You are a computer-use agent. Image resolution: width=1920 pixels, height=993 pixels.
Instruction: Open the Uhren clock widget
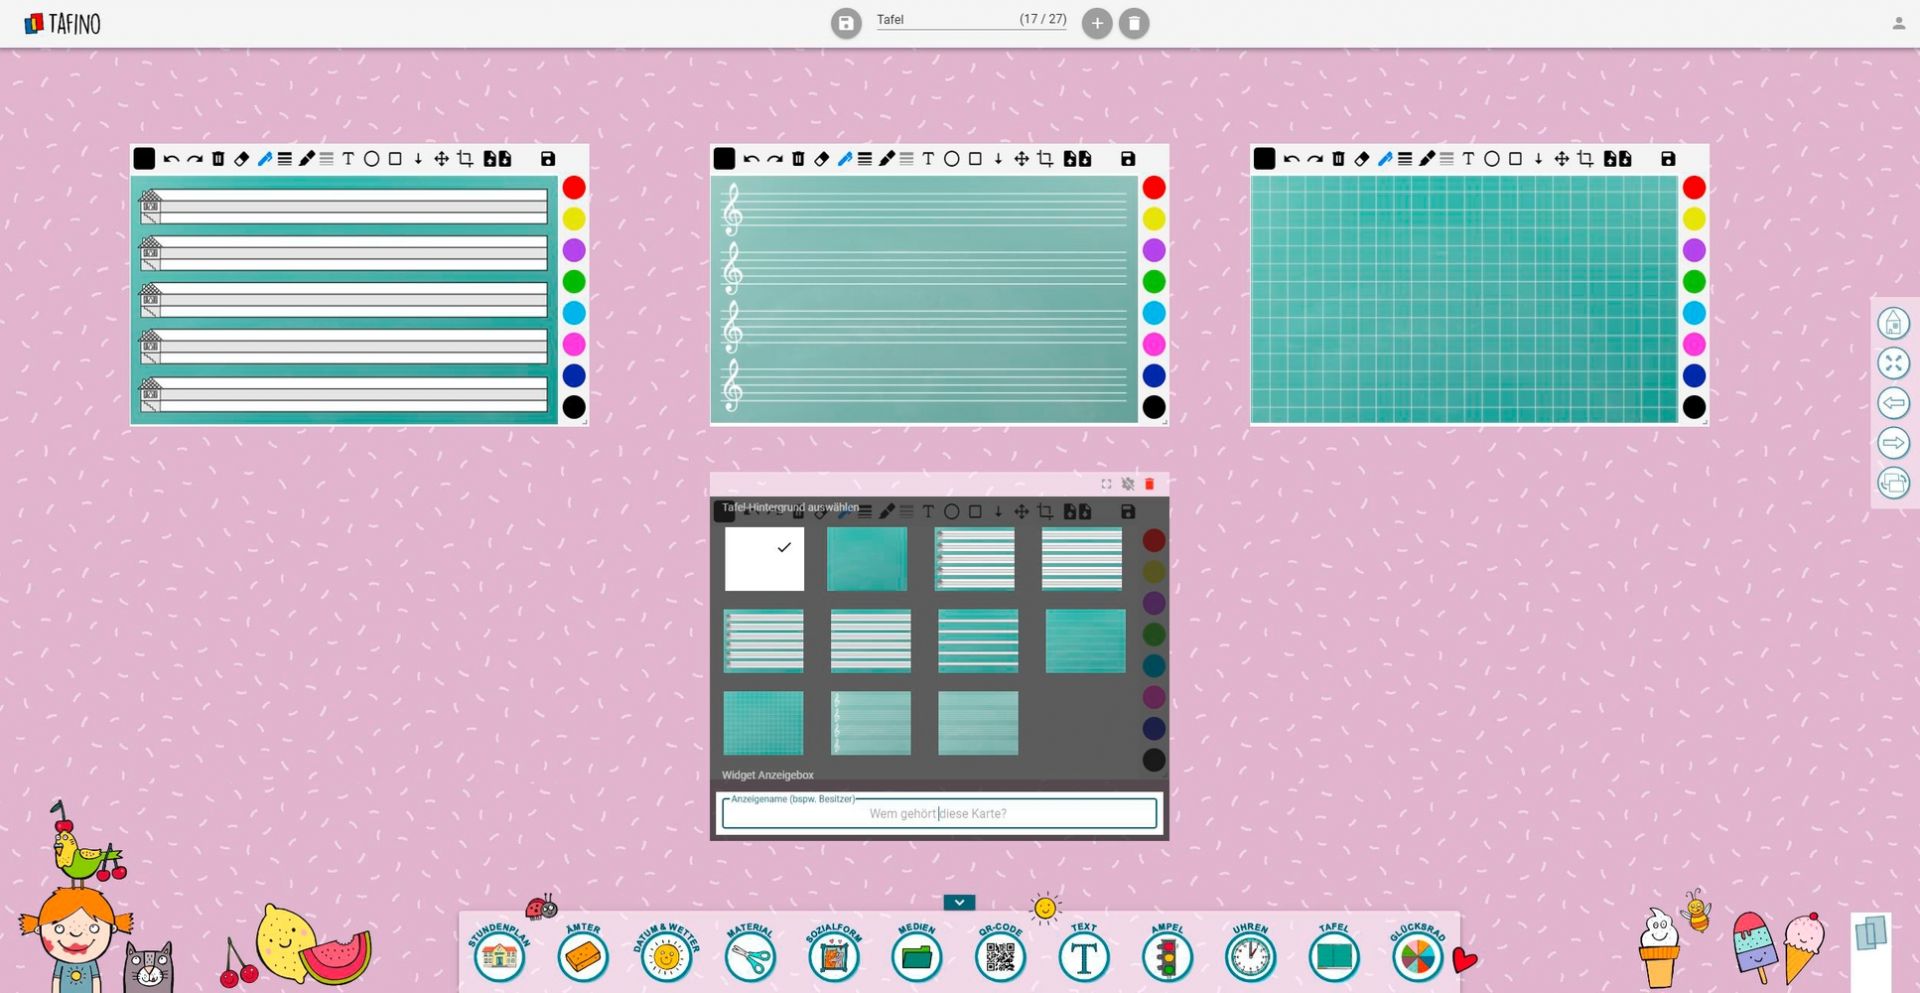pos(1251,957)
